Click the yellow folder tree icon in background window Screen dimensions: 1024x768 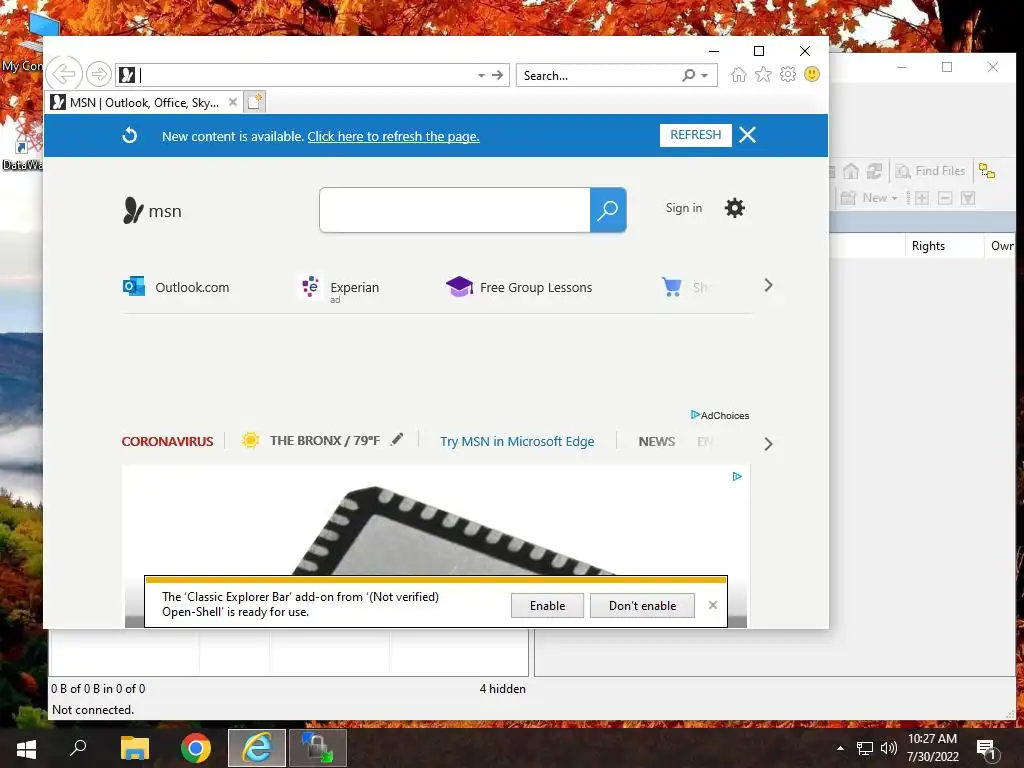coord(987,171)
